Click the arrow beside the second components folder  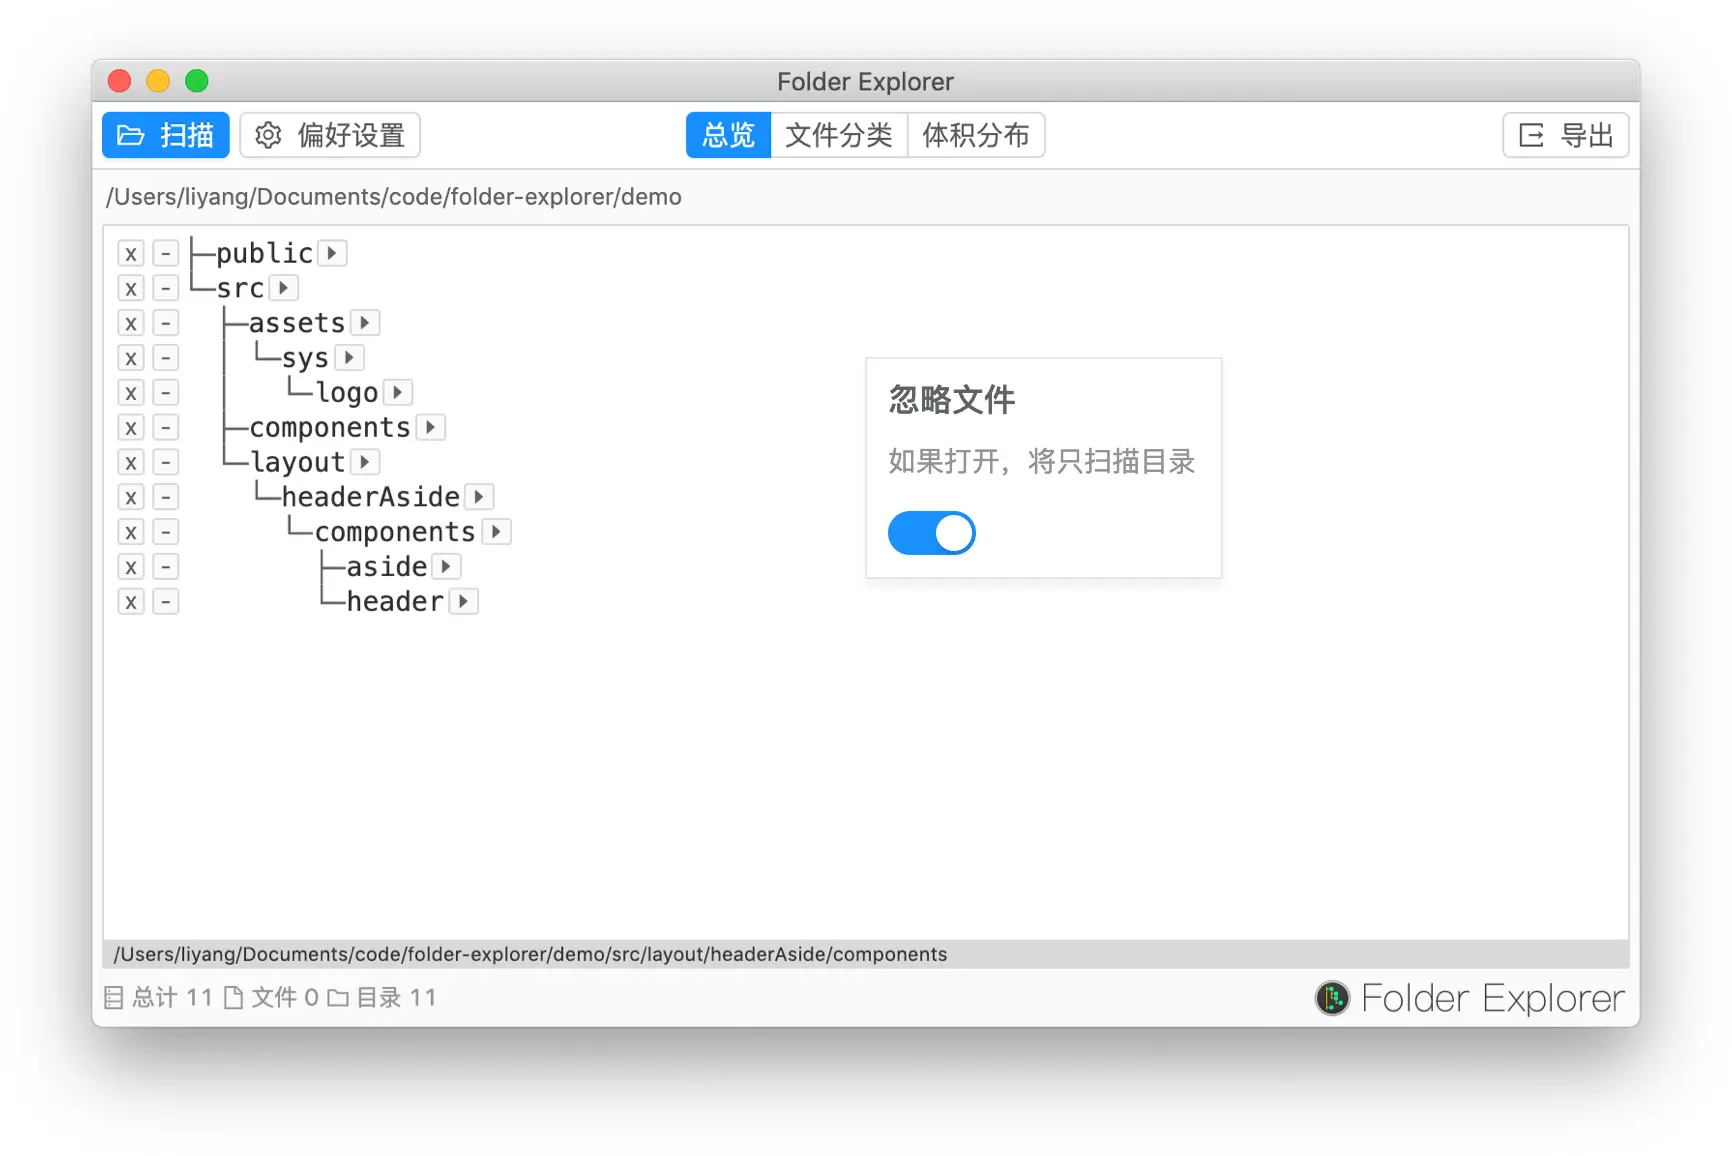pos(496,531)
